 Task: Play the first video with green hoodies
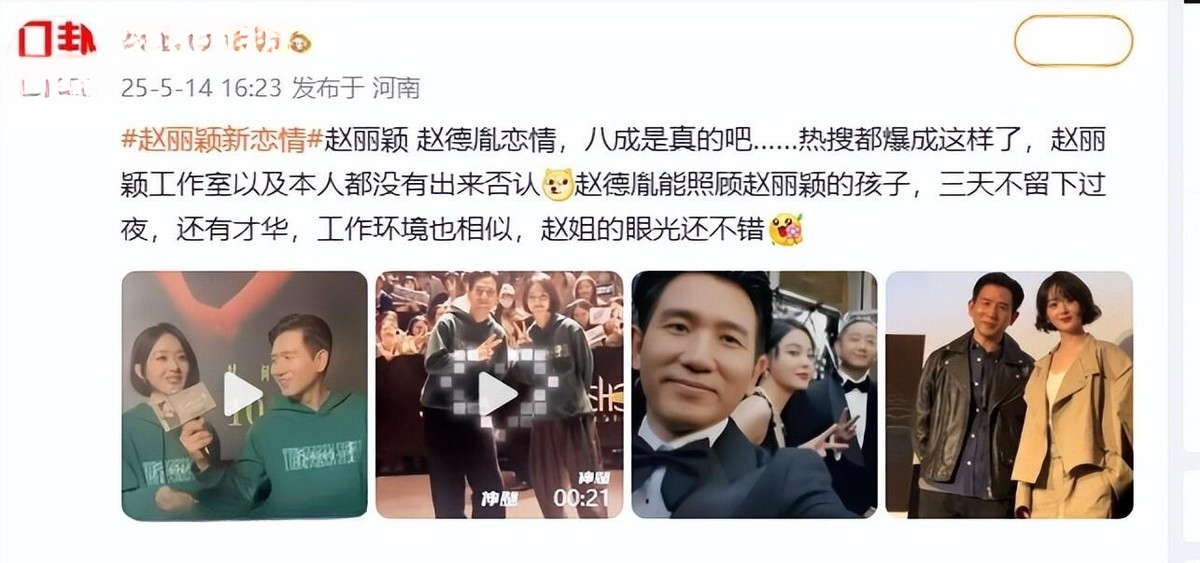[x=243, y=394]
